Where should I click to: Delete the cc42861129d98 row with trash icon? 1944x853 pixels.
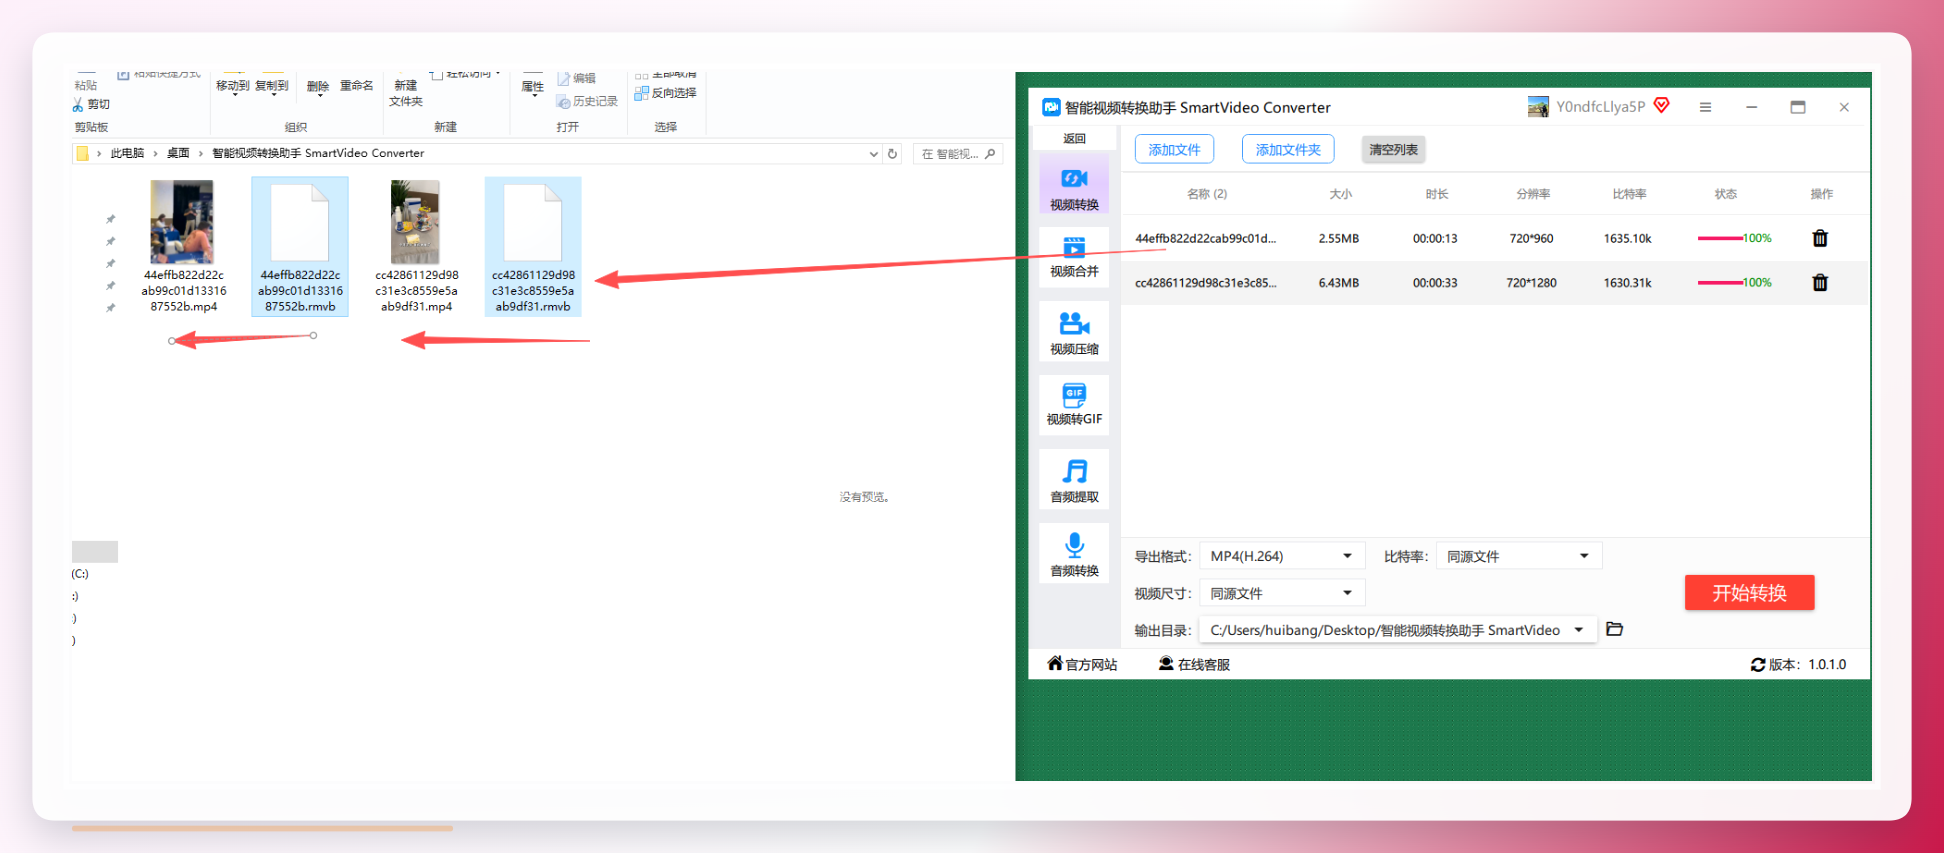click(1820, 283)
